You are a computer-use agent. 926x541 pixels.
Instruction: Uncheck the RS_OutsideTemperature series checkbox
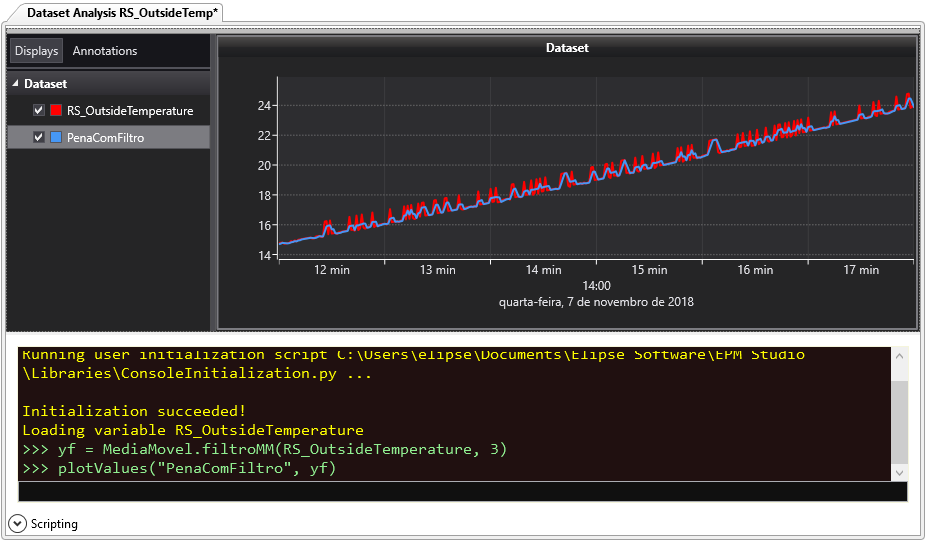point(39,110)
